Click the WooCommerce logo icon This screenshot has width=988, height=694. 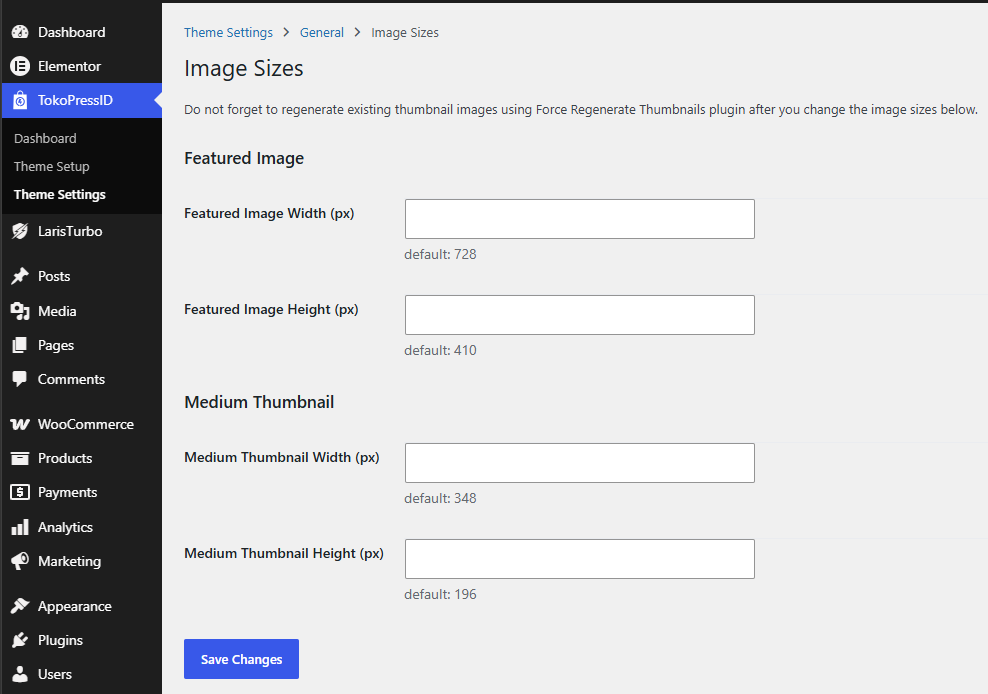(20, 424)
